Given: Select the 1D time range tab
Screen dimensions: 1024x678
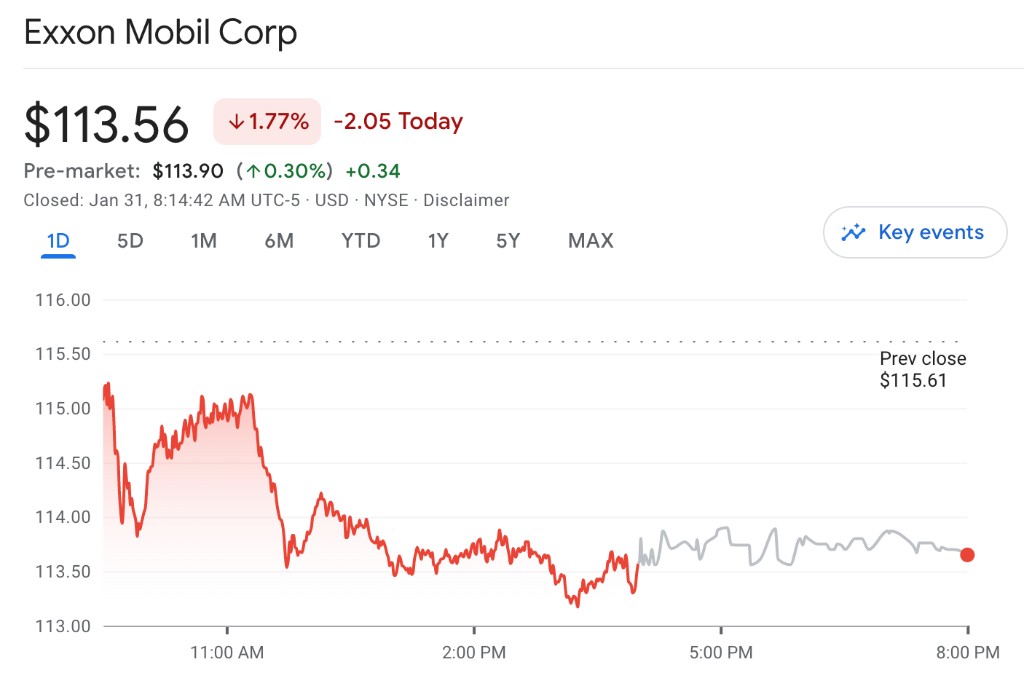Looking at the screenshot, I should tap(58, 241).
